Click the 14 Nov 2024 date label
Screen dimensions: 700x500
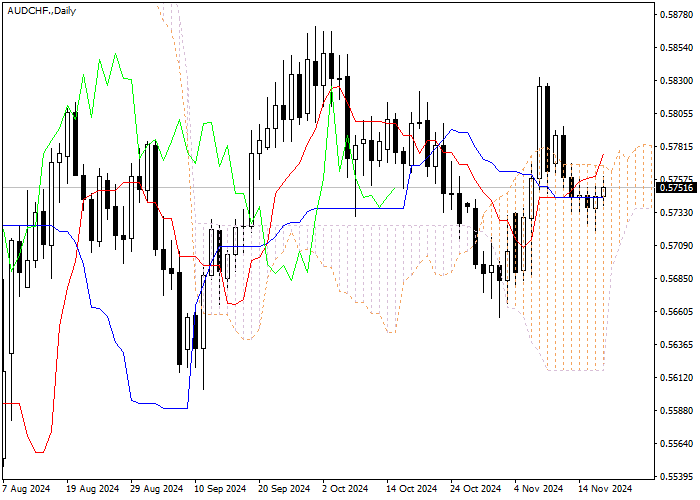[606, 489]
